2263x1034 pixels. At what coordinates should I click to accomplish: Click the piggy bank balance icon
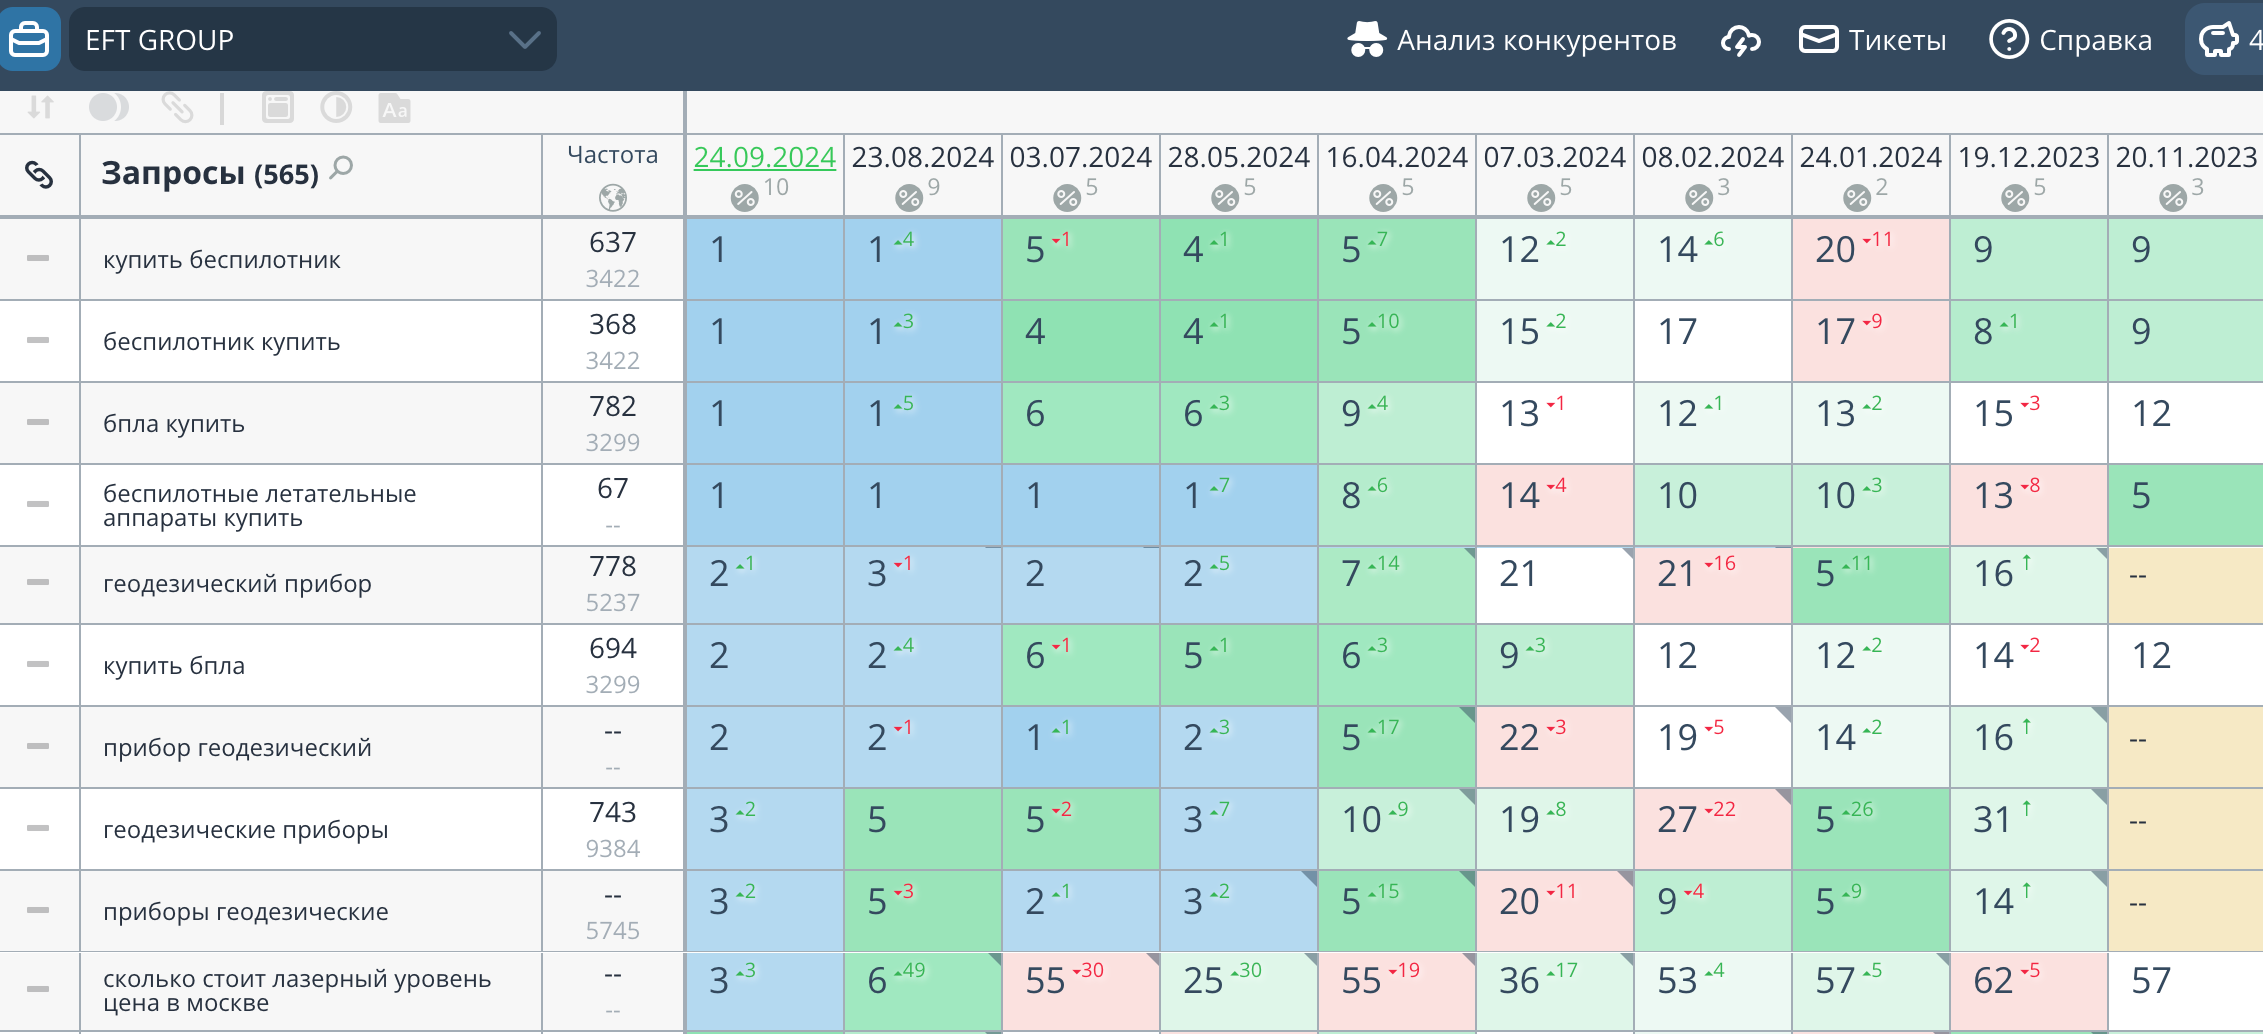pos(2218,40)
